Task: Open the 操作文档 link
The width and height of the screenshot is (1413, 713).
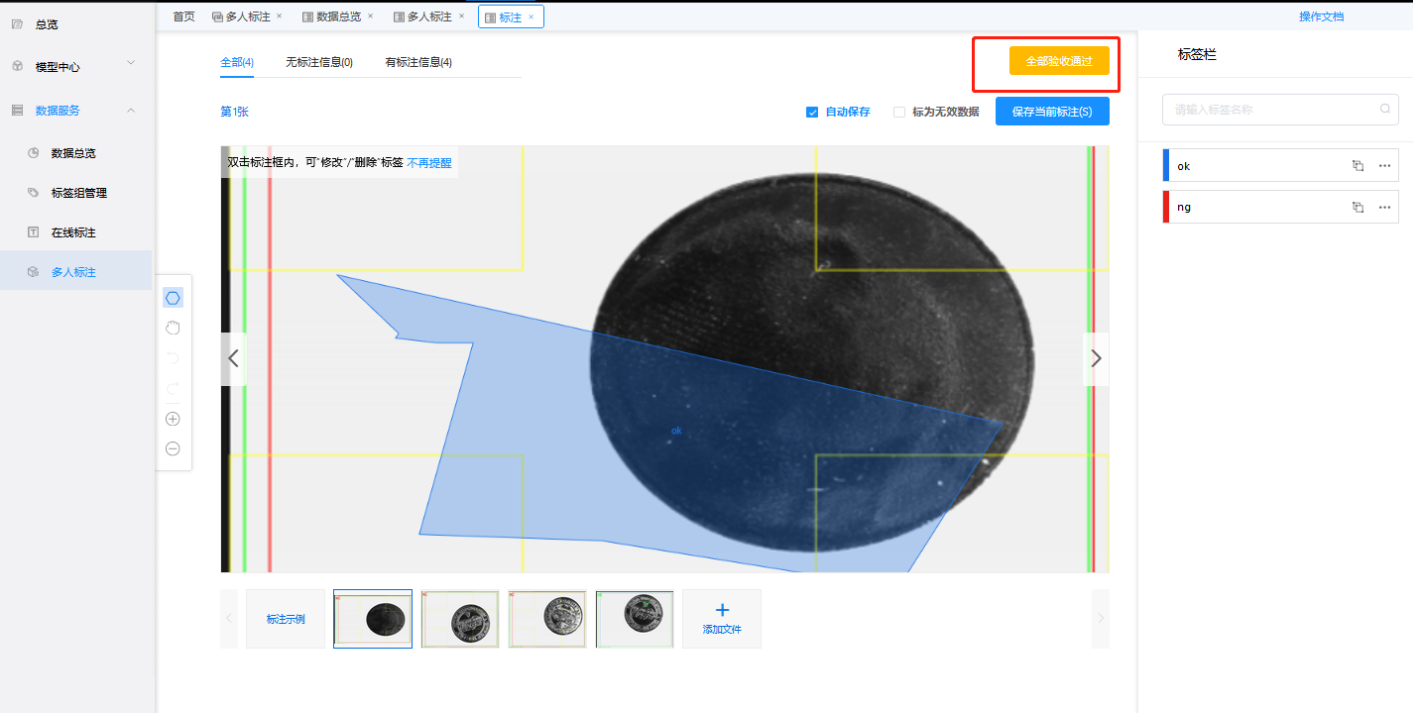Action: point(1321,17)
